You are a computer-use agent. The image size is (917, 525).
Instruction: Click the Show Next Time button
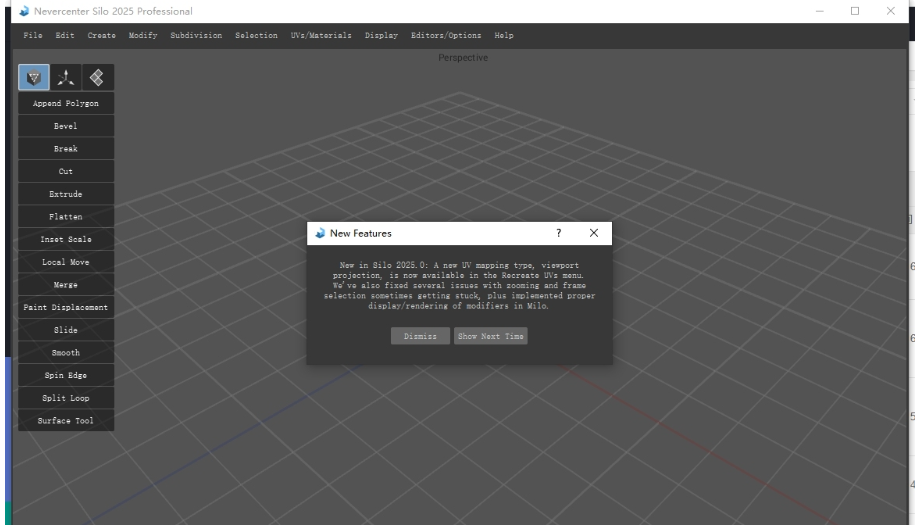pyautogui.click(x=490, y=336)
